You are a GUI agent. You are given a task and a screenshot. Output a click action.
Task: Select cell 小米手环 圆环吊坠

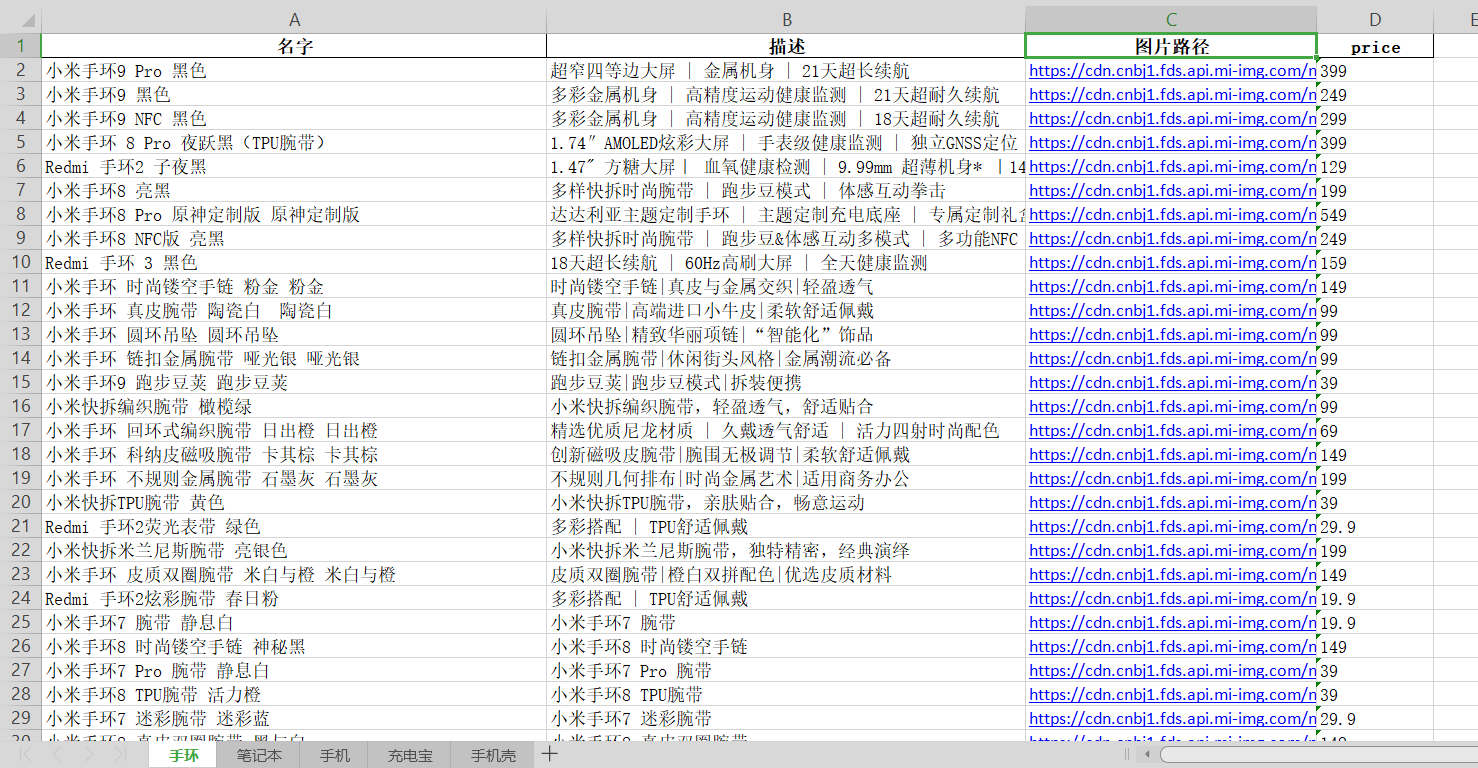pos(294,334)
